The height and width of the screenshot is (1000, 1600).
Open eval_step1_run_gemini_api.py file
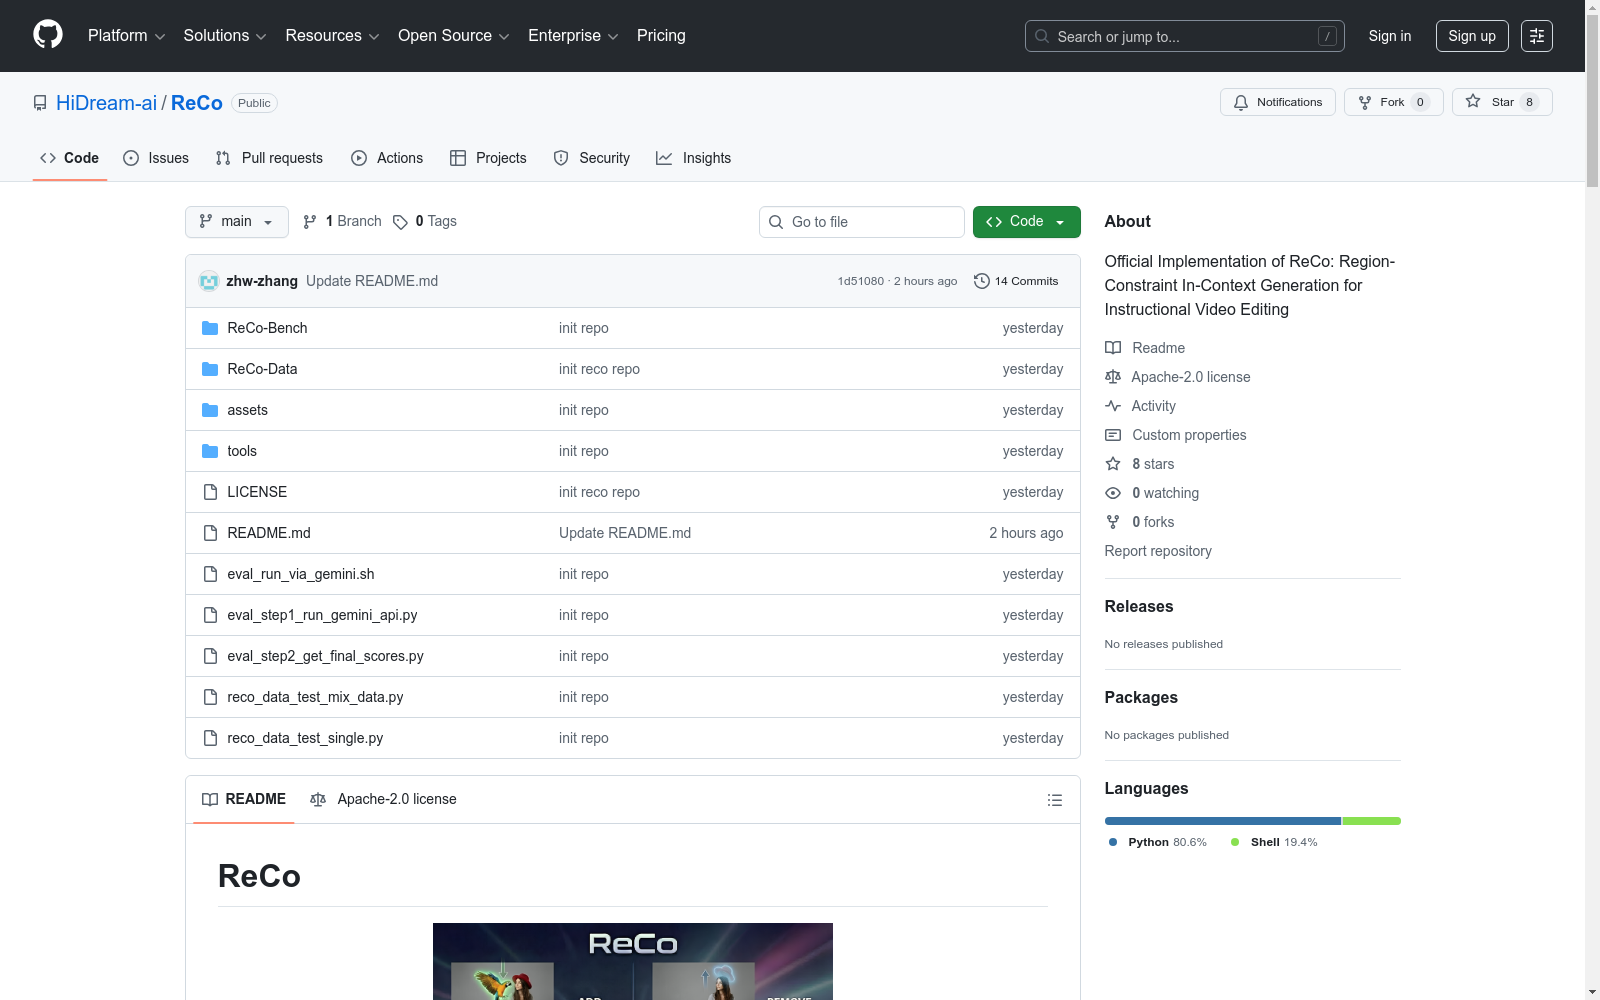(322, 615)
